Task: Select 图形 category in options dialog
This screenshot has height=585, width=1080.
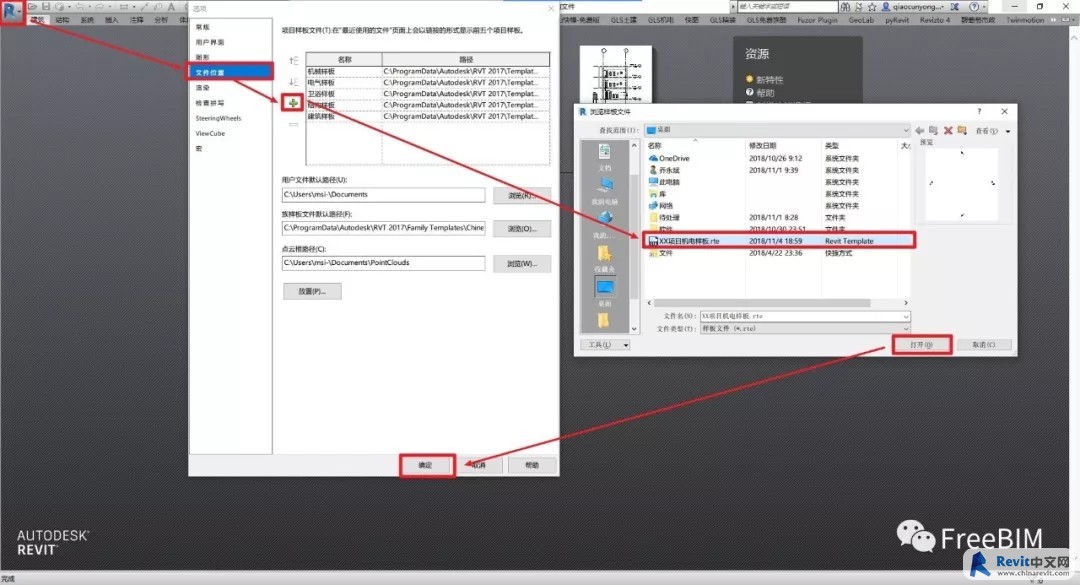Action: tap(202, 57)
